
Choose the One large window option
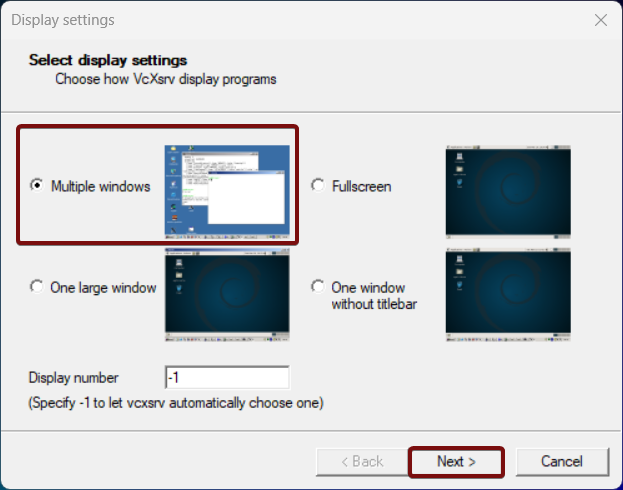[37, 287]
